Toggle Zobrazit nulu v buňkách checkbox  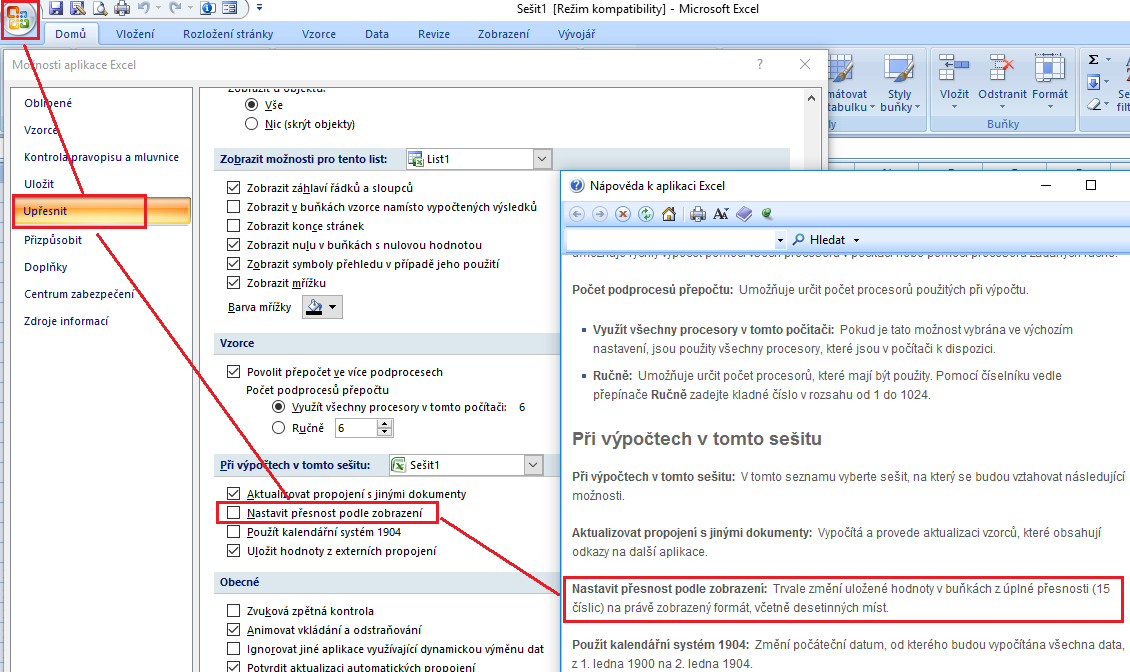(x=233, y=244)
